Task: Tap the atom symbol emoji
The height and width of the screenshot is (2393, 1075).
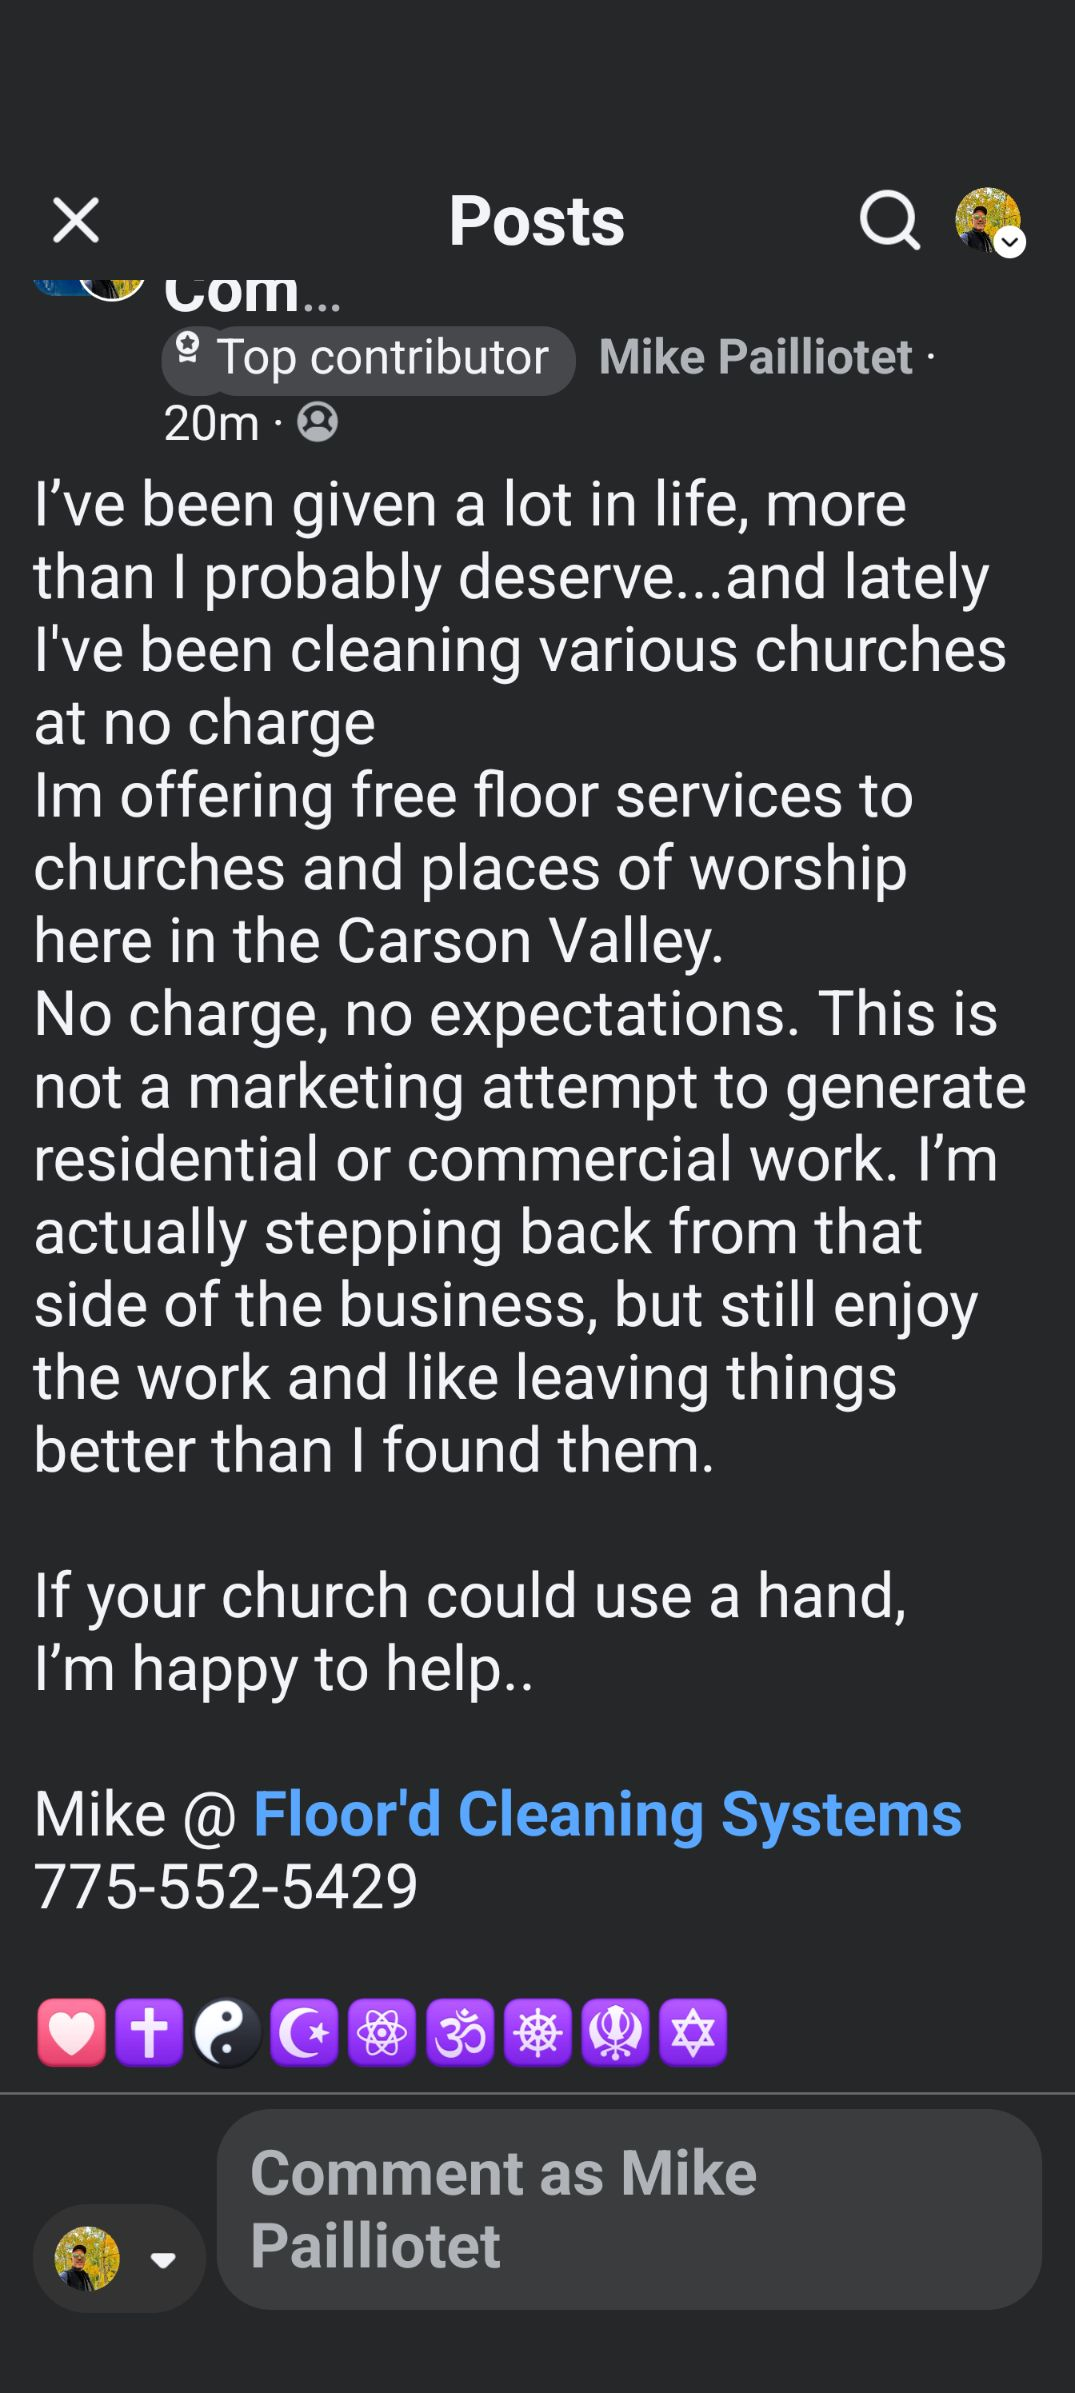Action: (x=382, y=2032)
